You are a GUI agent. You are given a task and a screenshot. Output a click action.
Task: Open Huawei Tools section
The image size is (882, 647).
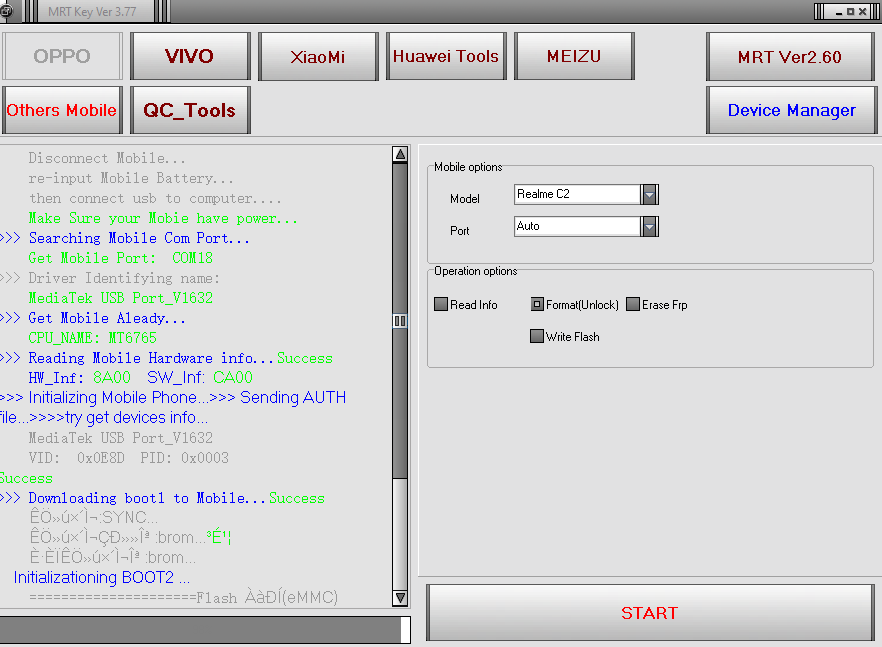[x=446, y=56]
